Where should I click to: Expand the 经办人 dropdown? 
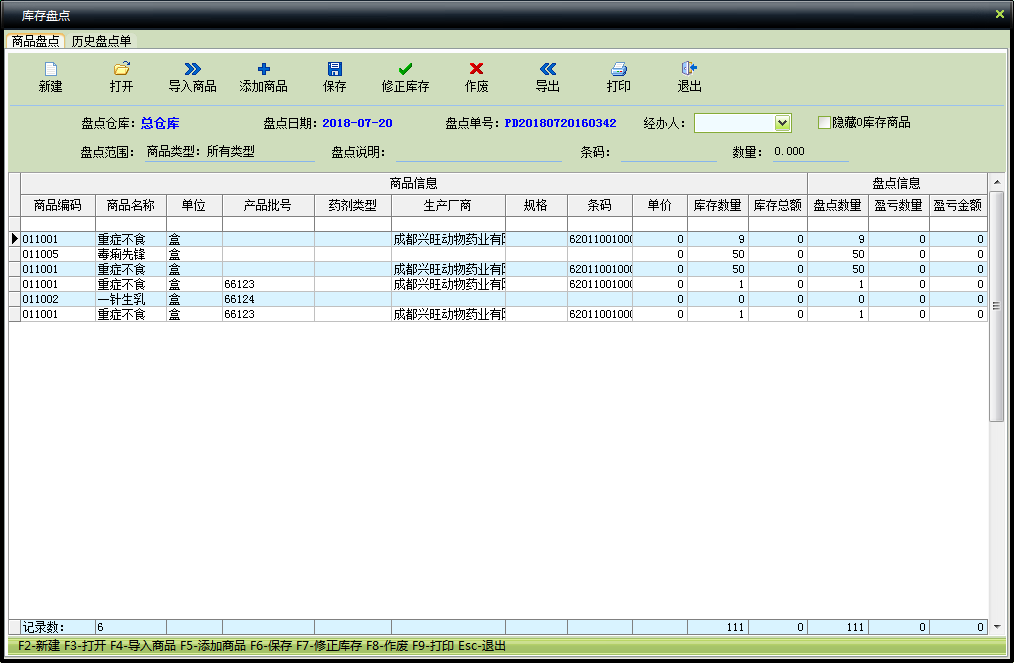(782, 123)
